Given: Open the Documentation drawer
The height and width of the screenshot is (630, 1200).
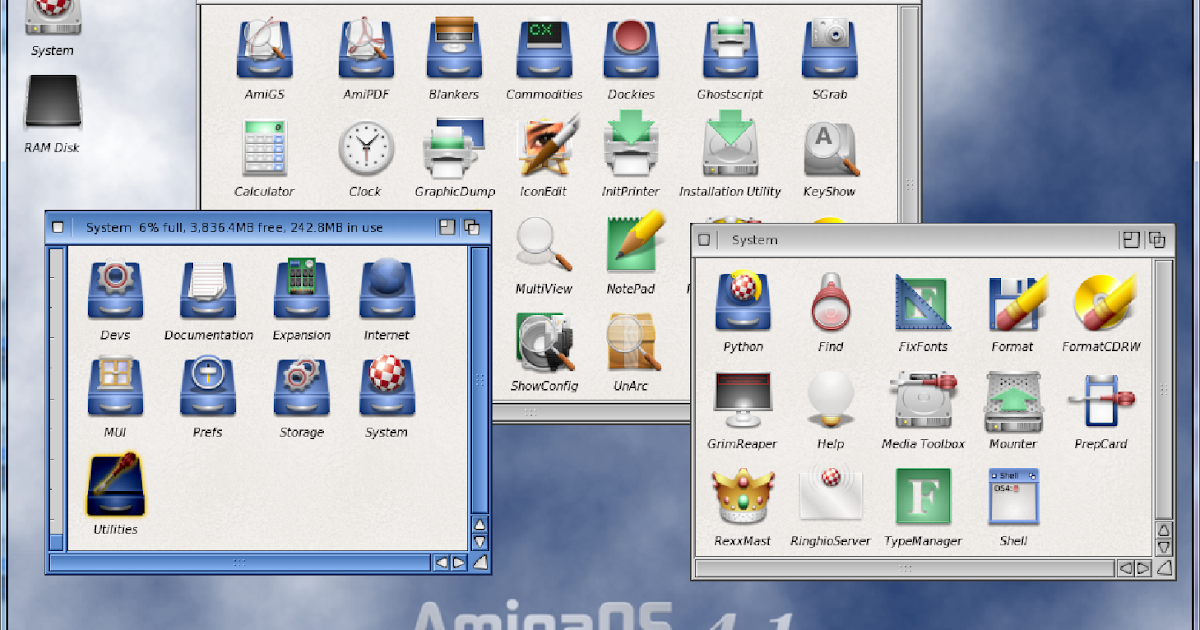Looking at the screenshot, I should pyautogui.click(x=208, y=291).
